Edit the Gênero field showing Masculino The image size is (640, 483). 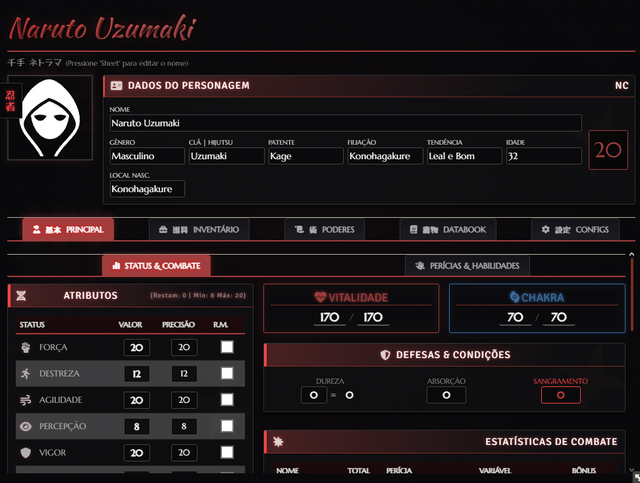click(x=147, y=156)
